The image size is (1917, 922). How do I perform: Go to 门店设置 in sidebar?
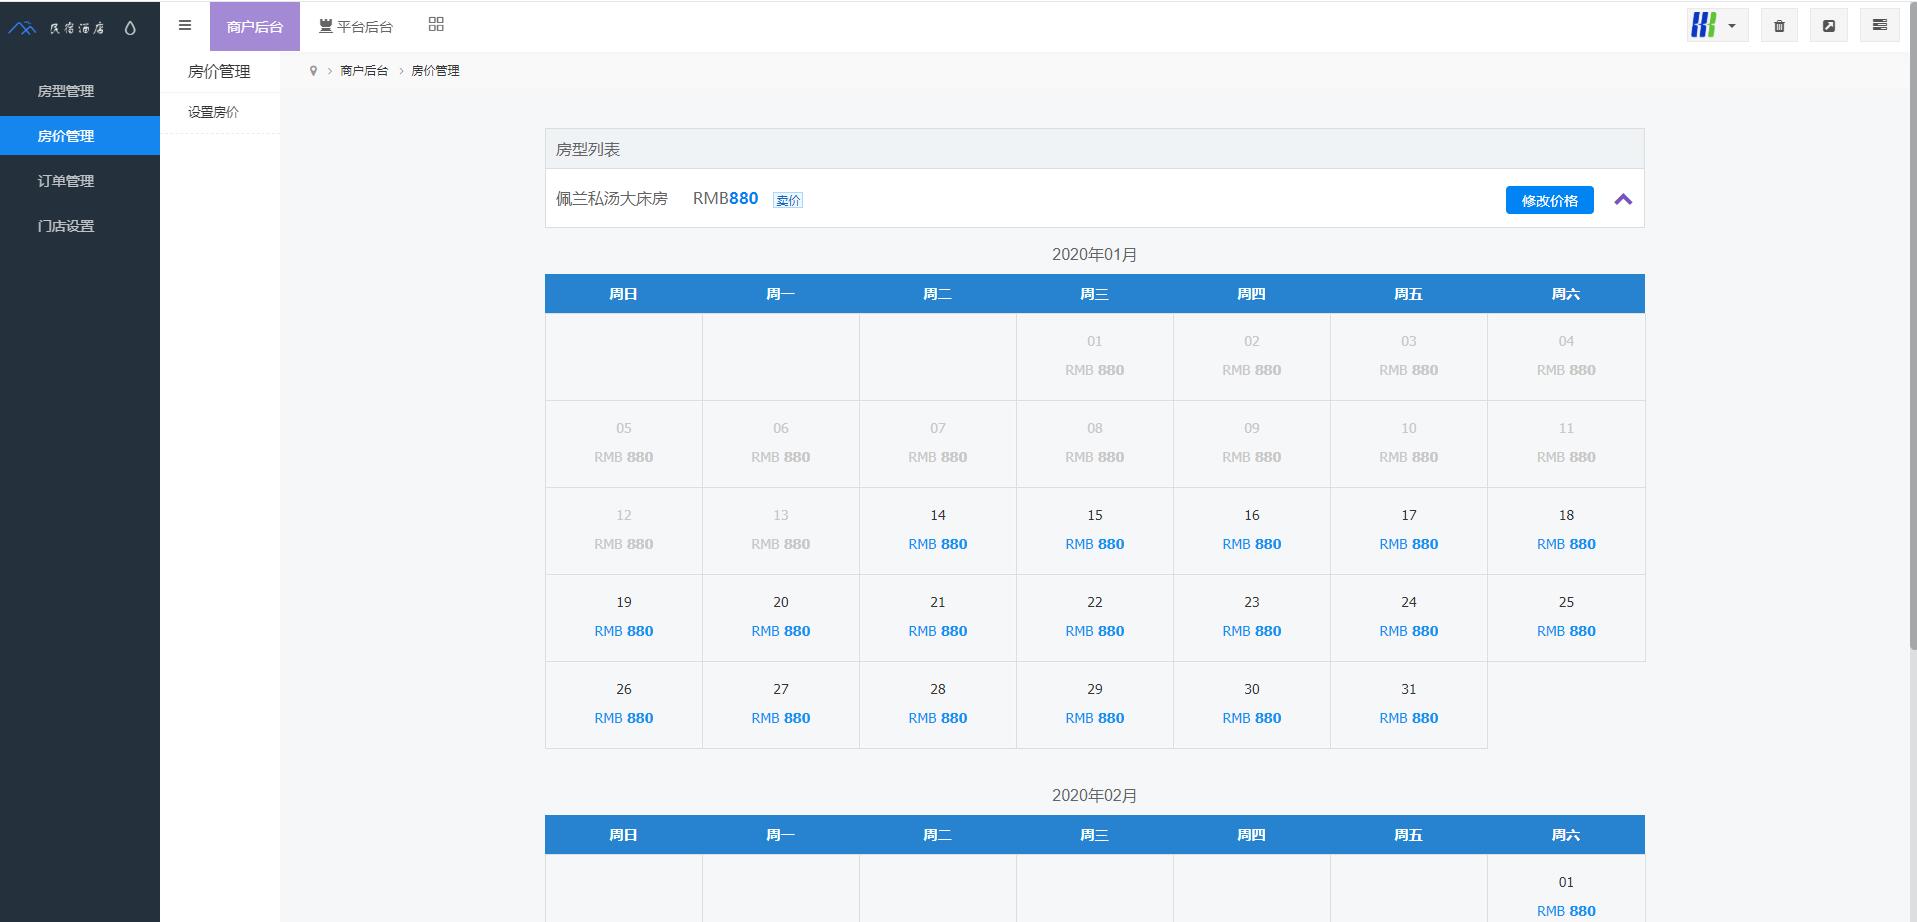click(x=66, y=226)
